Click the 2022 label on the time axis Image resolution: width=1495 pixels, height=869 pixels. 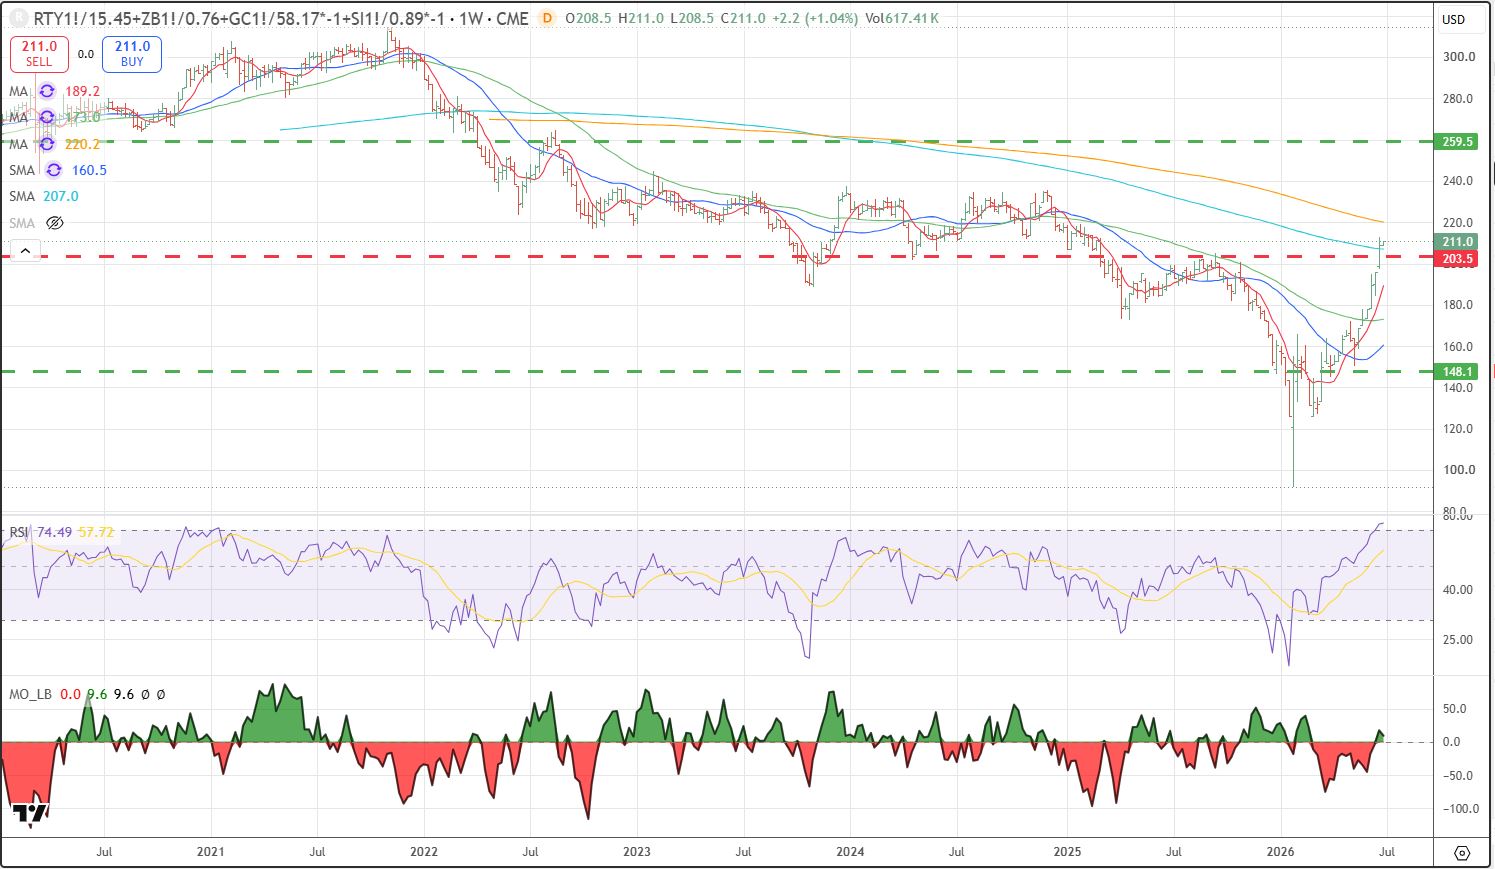coord(424,852)
